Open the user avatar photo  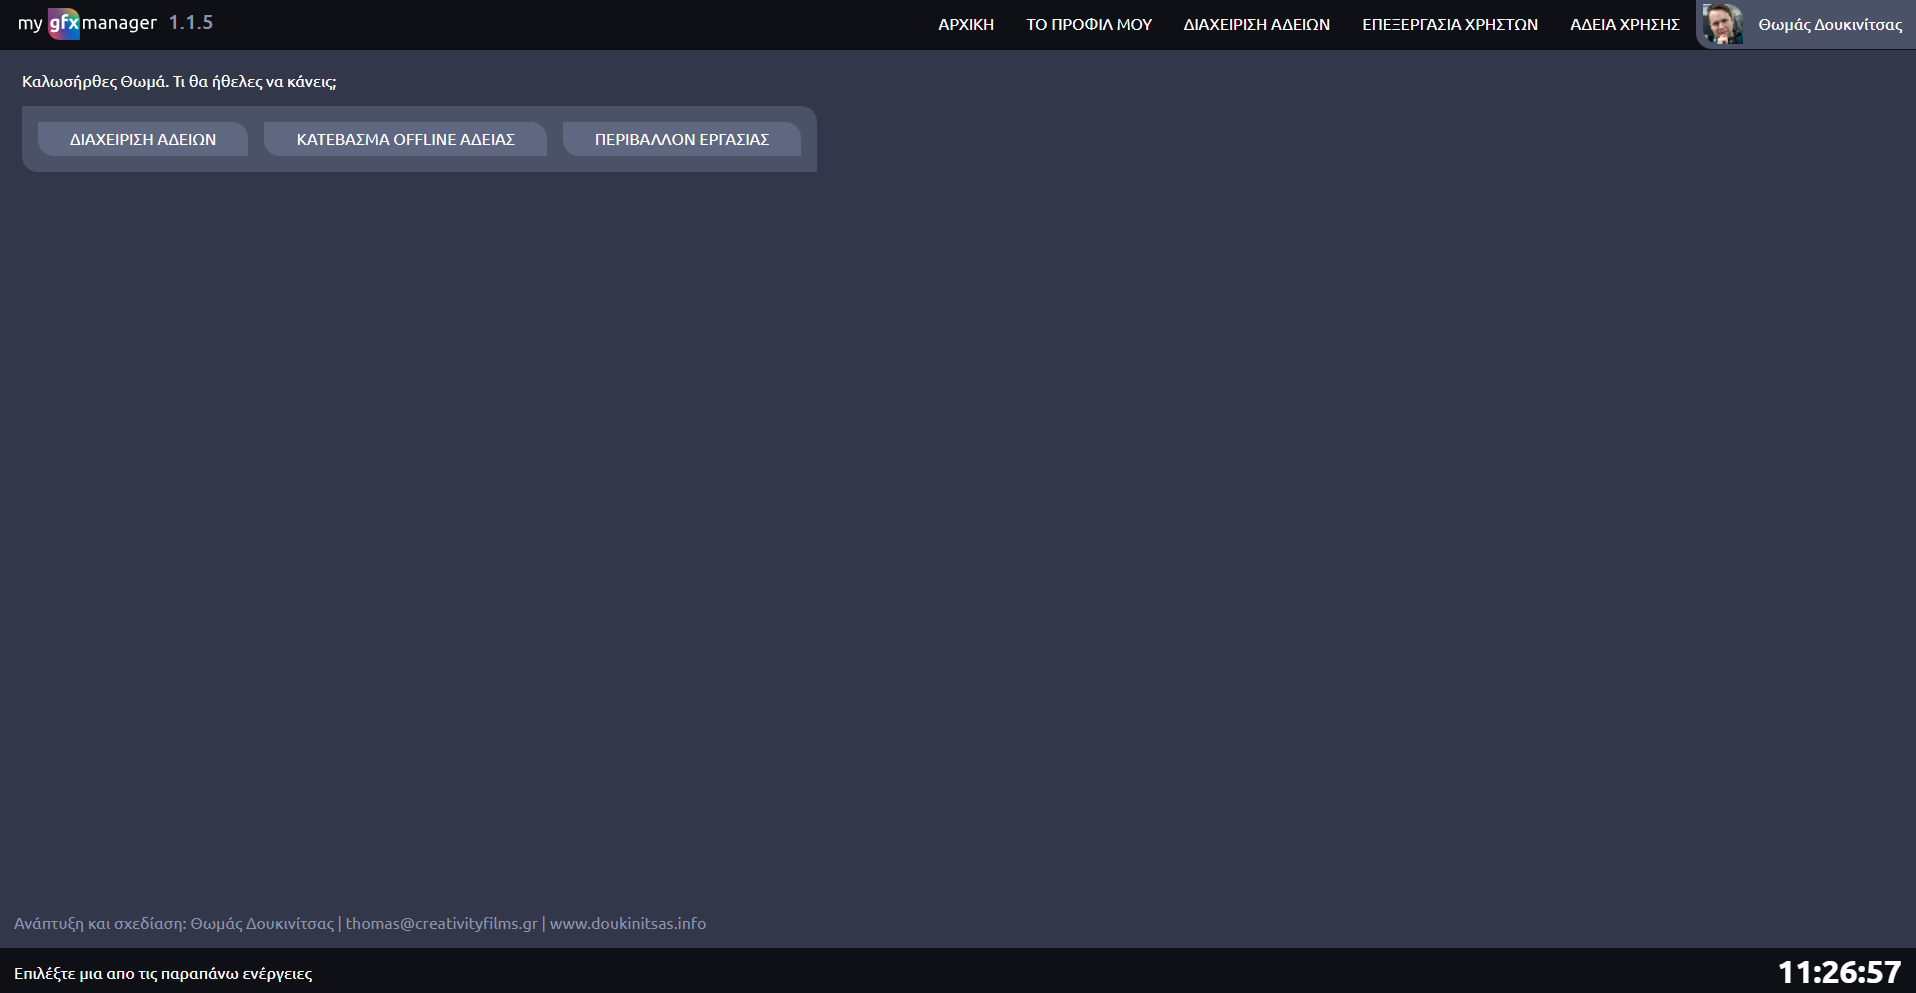[1723, 24]
